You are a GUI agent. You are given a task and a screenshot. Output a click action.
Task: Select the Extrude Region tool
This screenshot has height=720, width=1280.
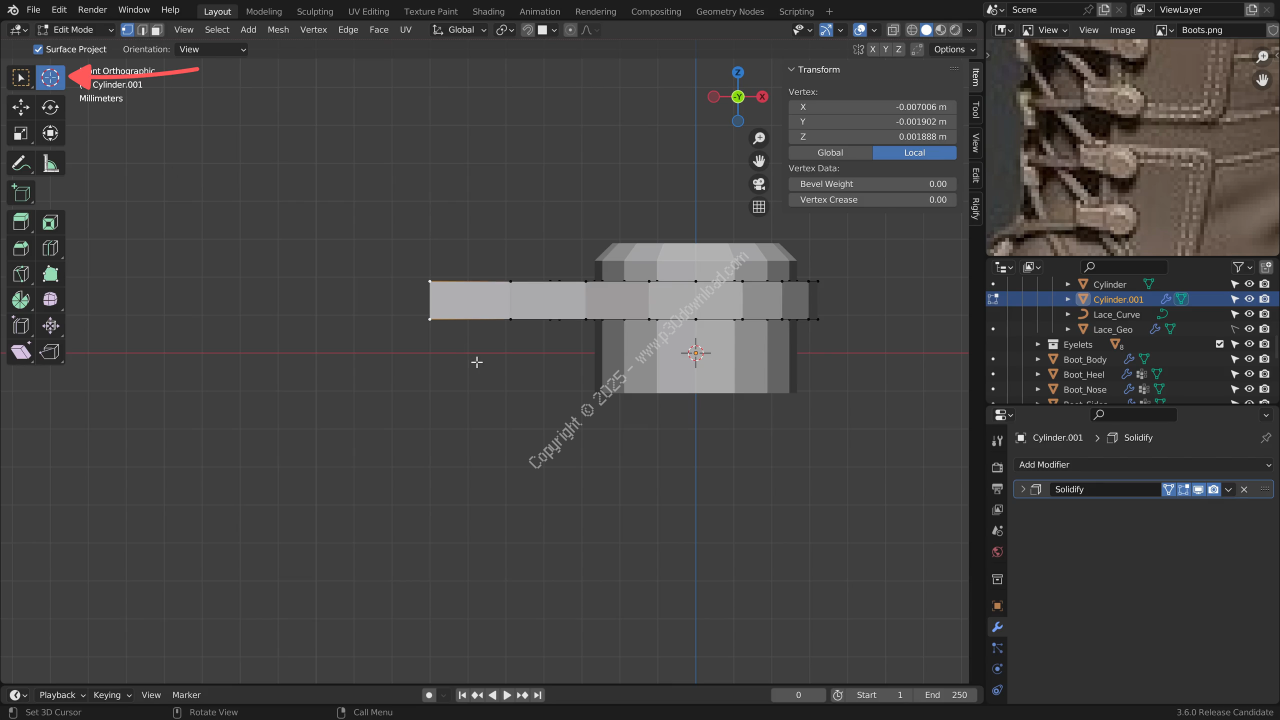pyautogui.click(x=21, y=222)
